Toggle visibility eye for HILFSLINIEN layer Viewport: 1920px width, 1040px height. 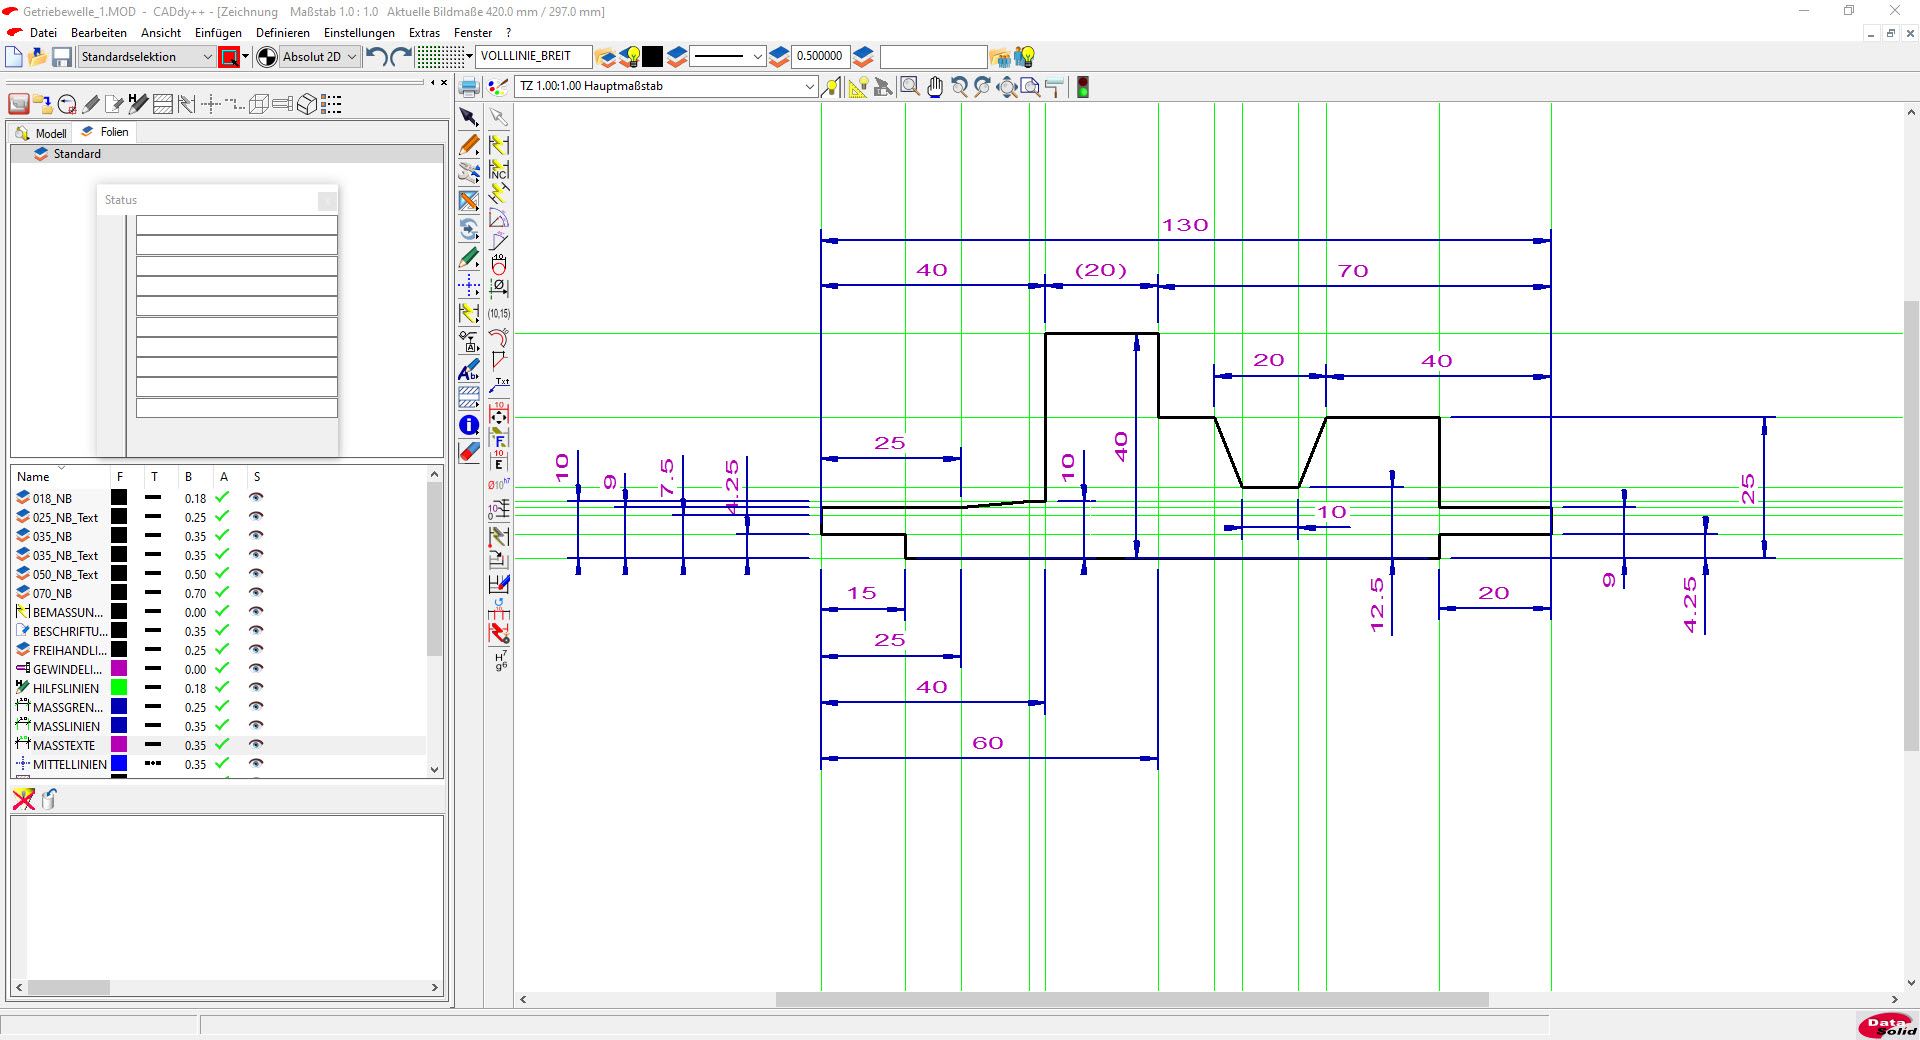click(x=256, y=688)
